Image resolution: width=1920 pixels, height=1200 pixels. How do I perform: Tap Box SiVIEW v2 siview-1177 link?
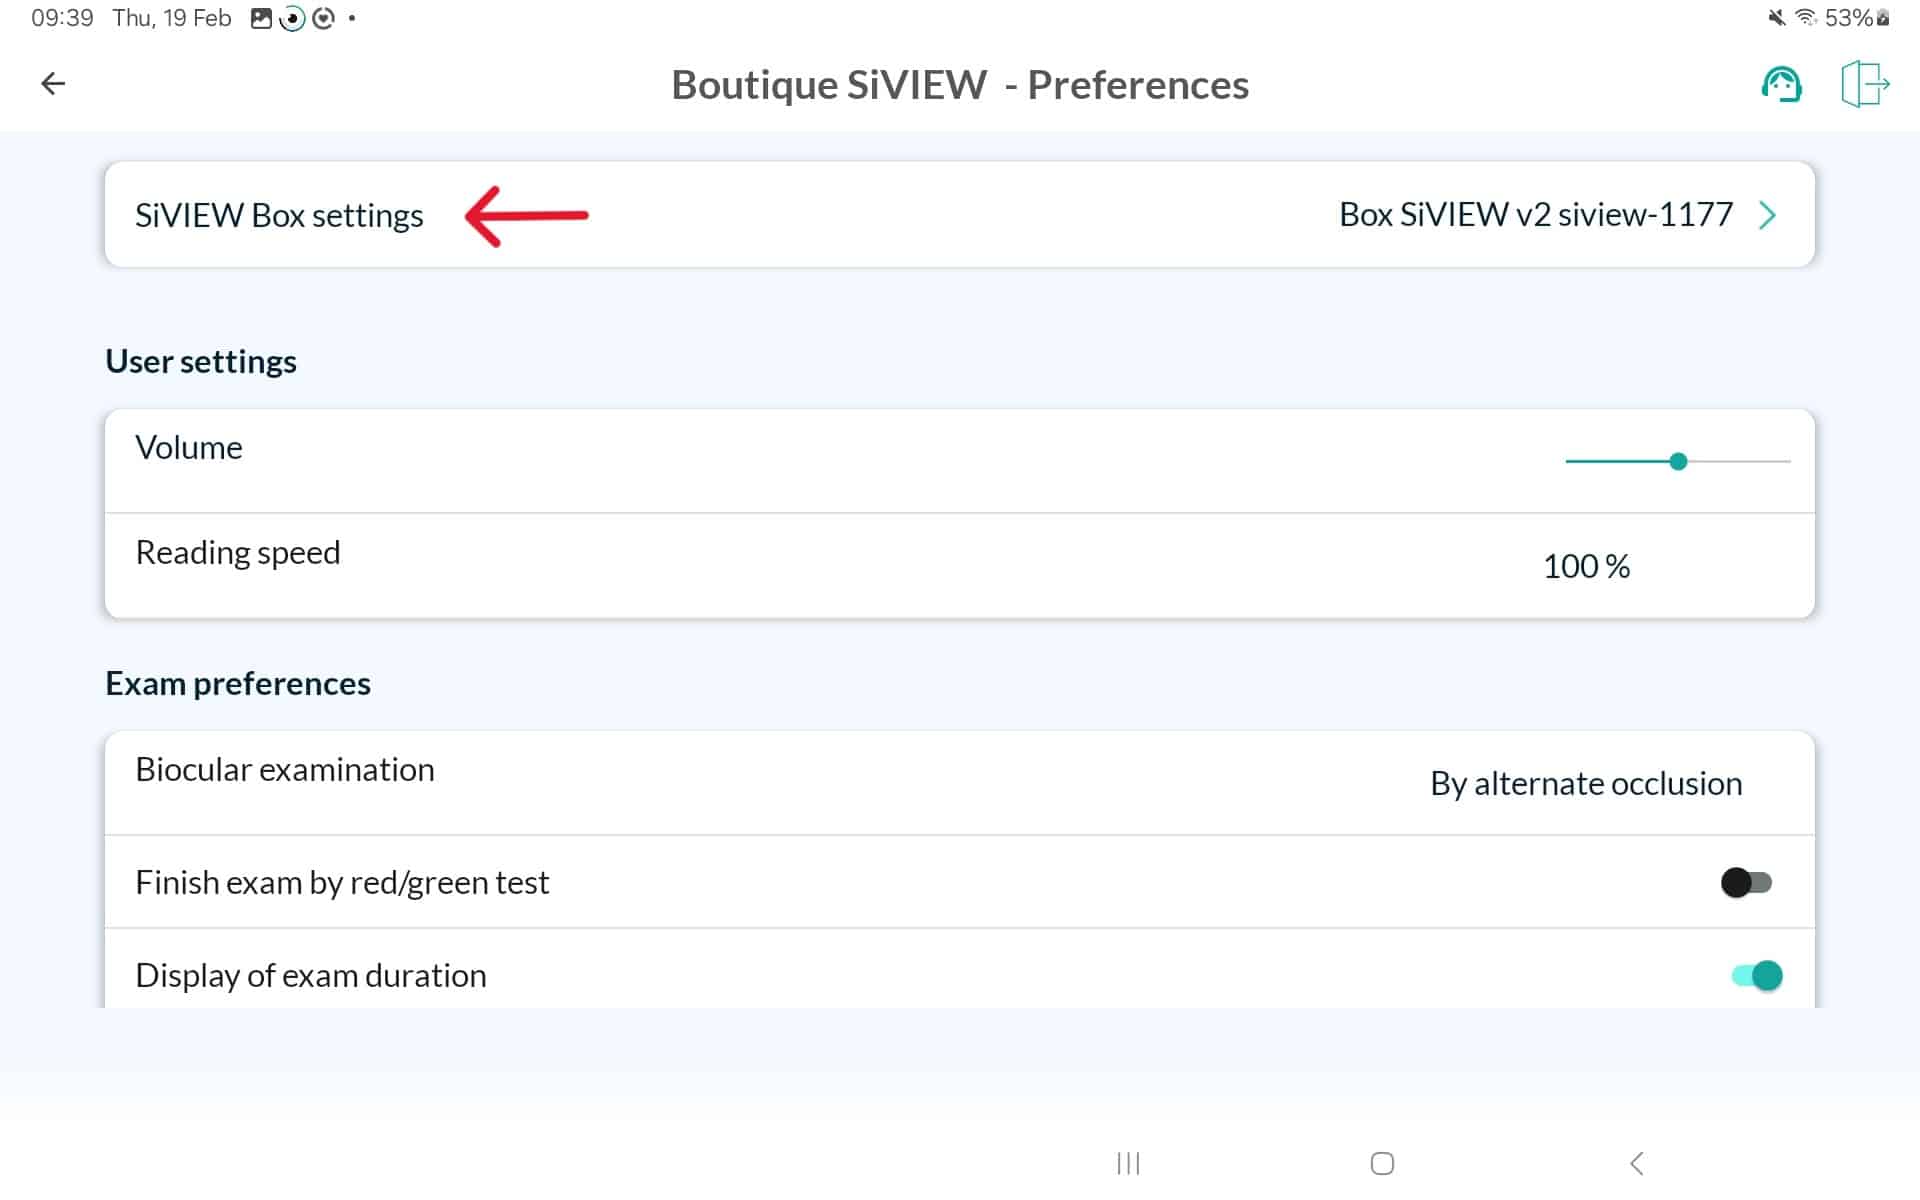[x=1535, y=214]
